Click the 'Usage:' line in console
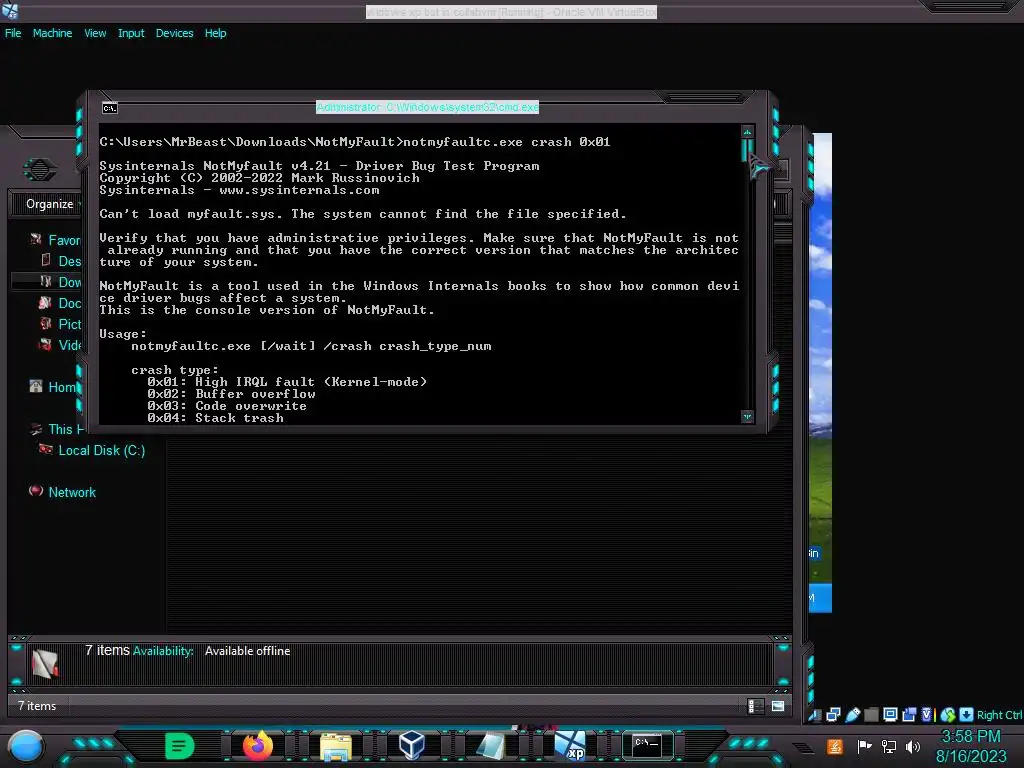Screen dimensions: 1024x768 pos(123,334)
